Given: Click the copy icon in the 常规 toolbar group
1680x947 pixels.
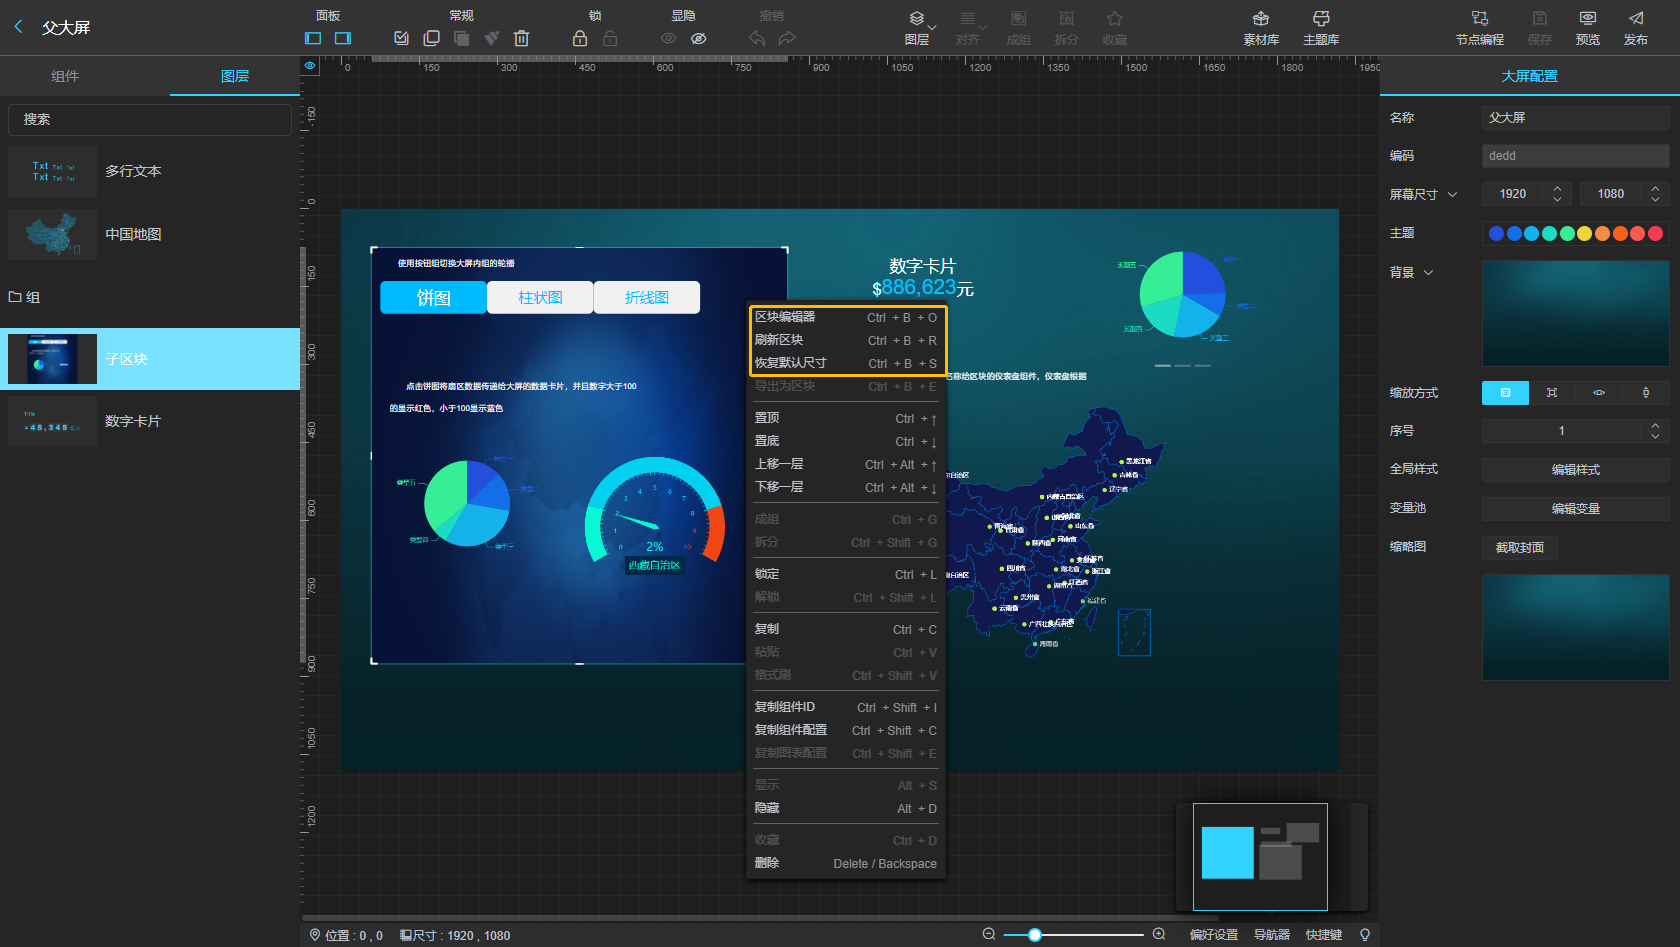Looking at the screenshot, I should (x=432, y=38).
